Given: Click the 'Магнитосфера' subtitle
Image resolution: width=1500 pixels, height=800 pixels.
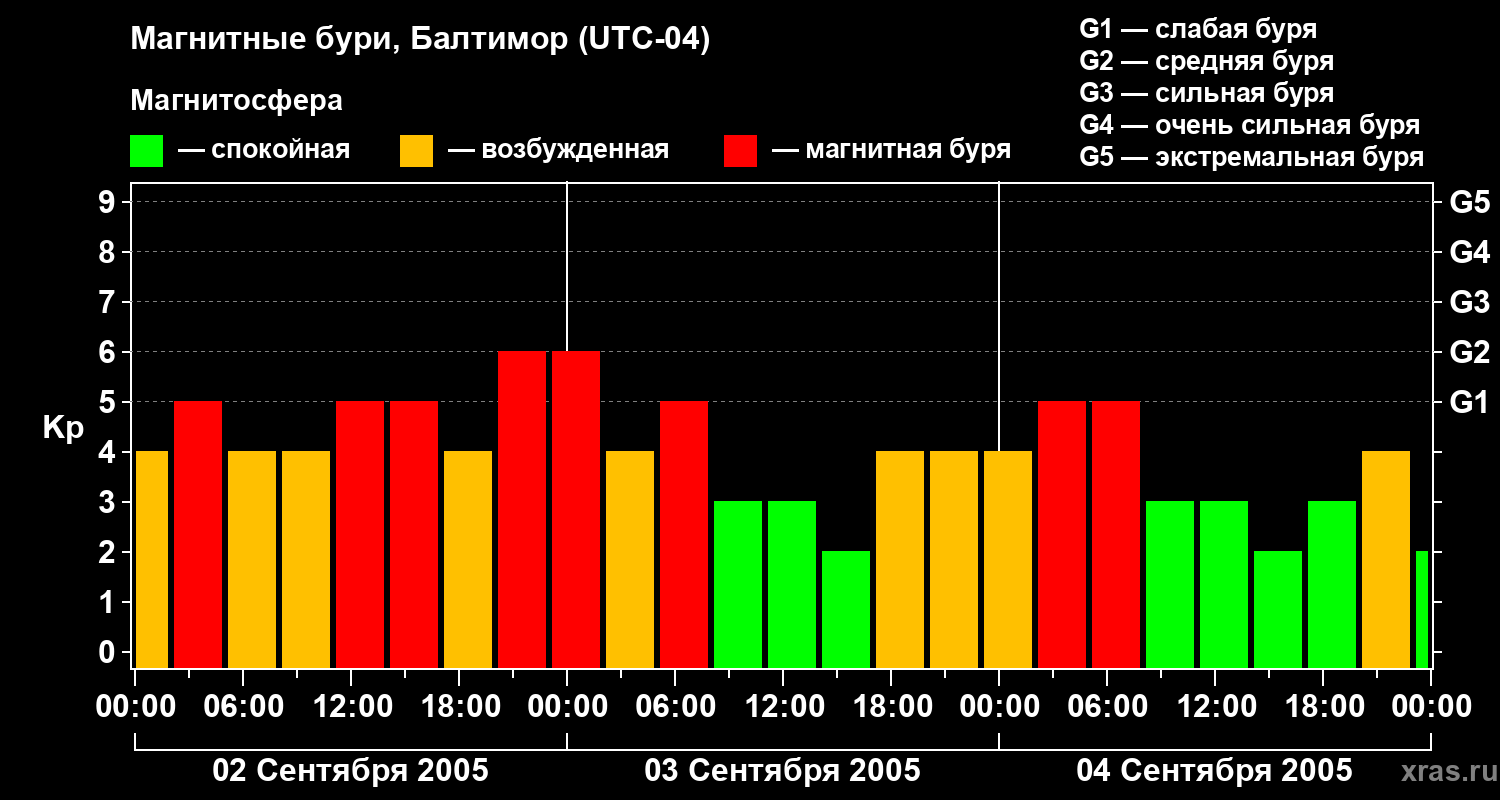Looking at the screenshot, I should tap(237, 101).
